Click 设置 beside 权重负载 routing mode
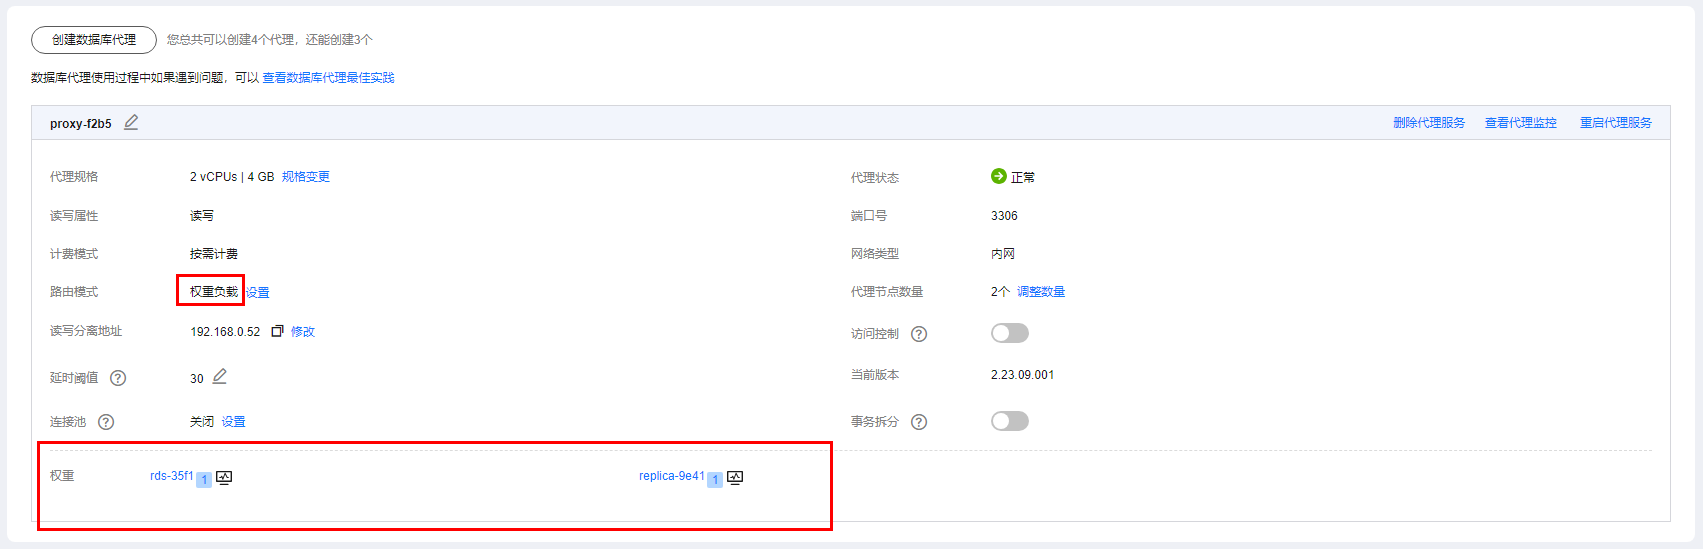 pos(258,293)
